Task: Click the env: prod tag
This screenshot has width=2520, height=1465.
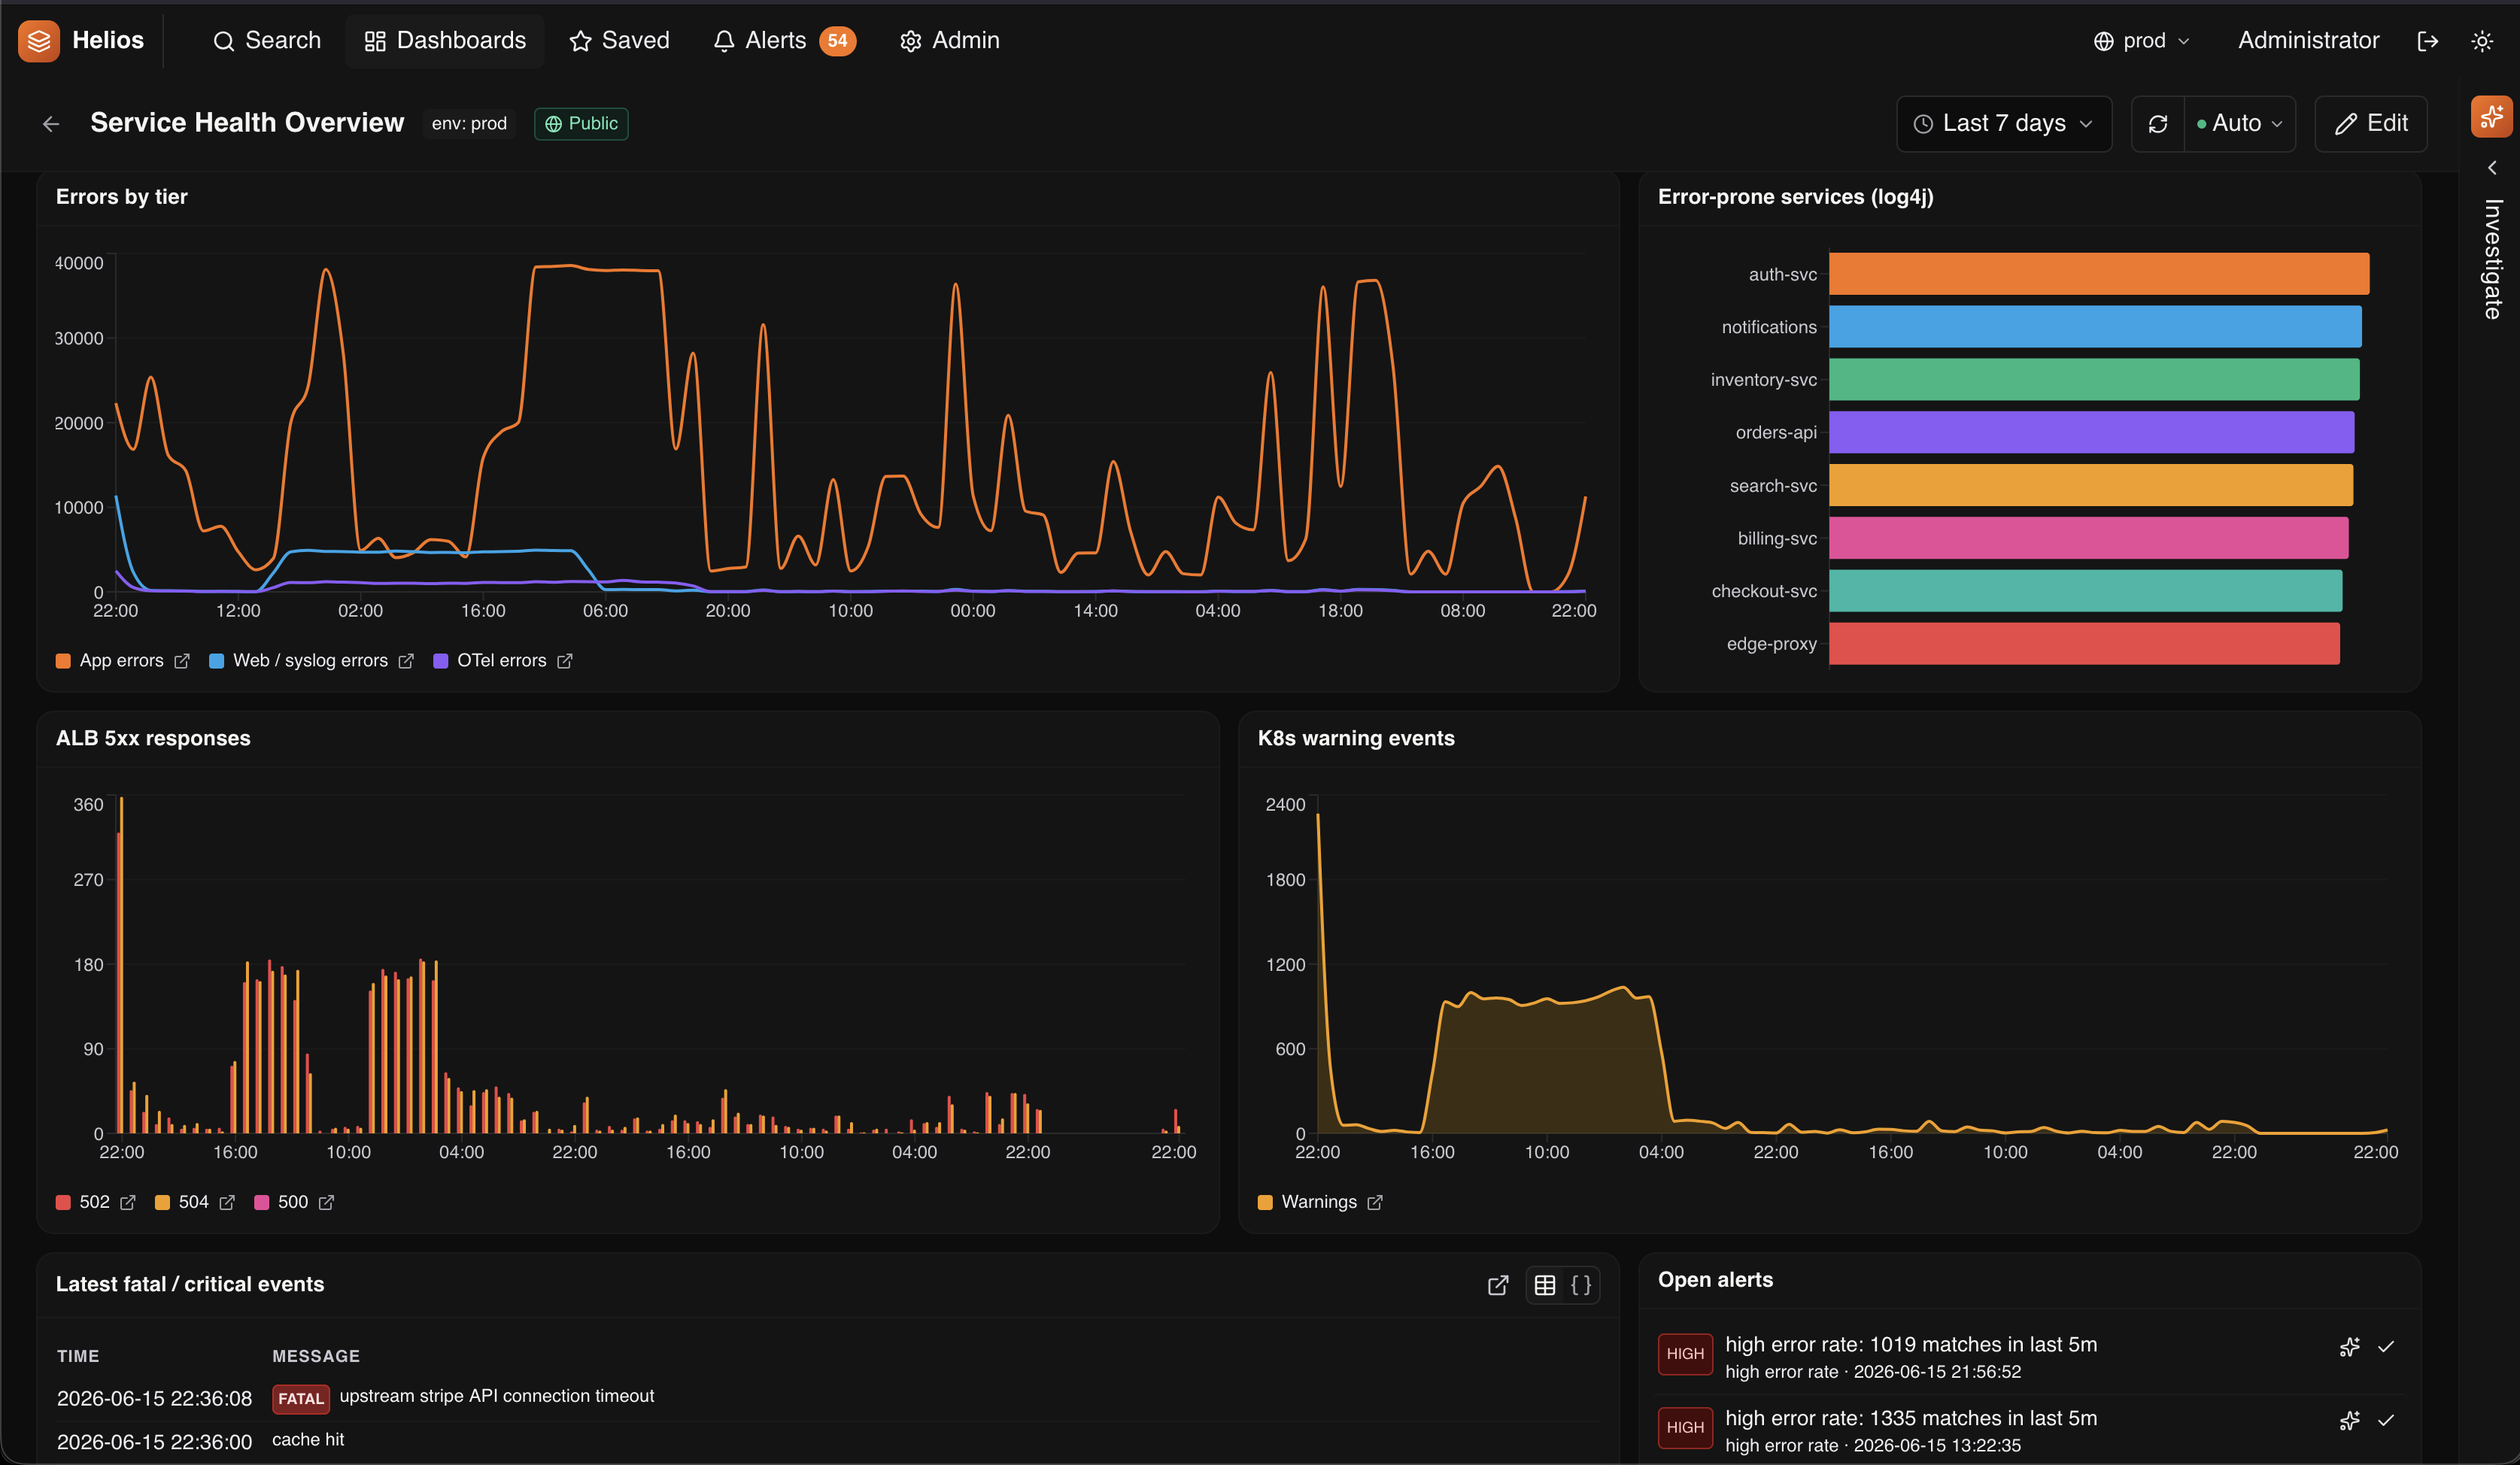Action: (469, 124)
